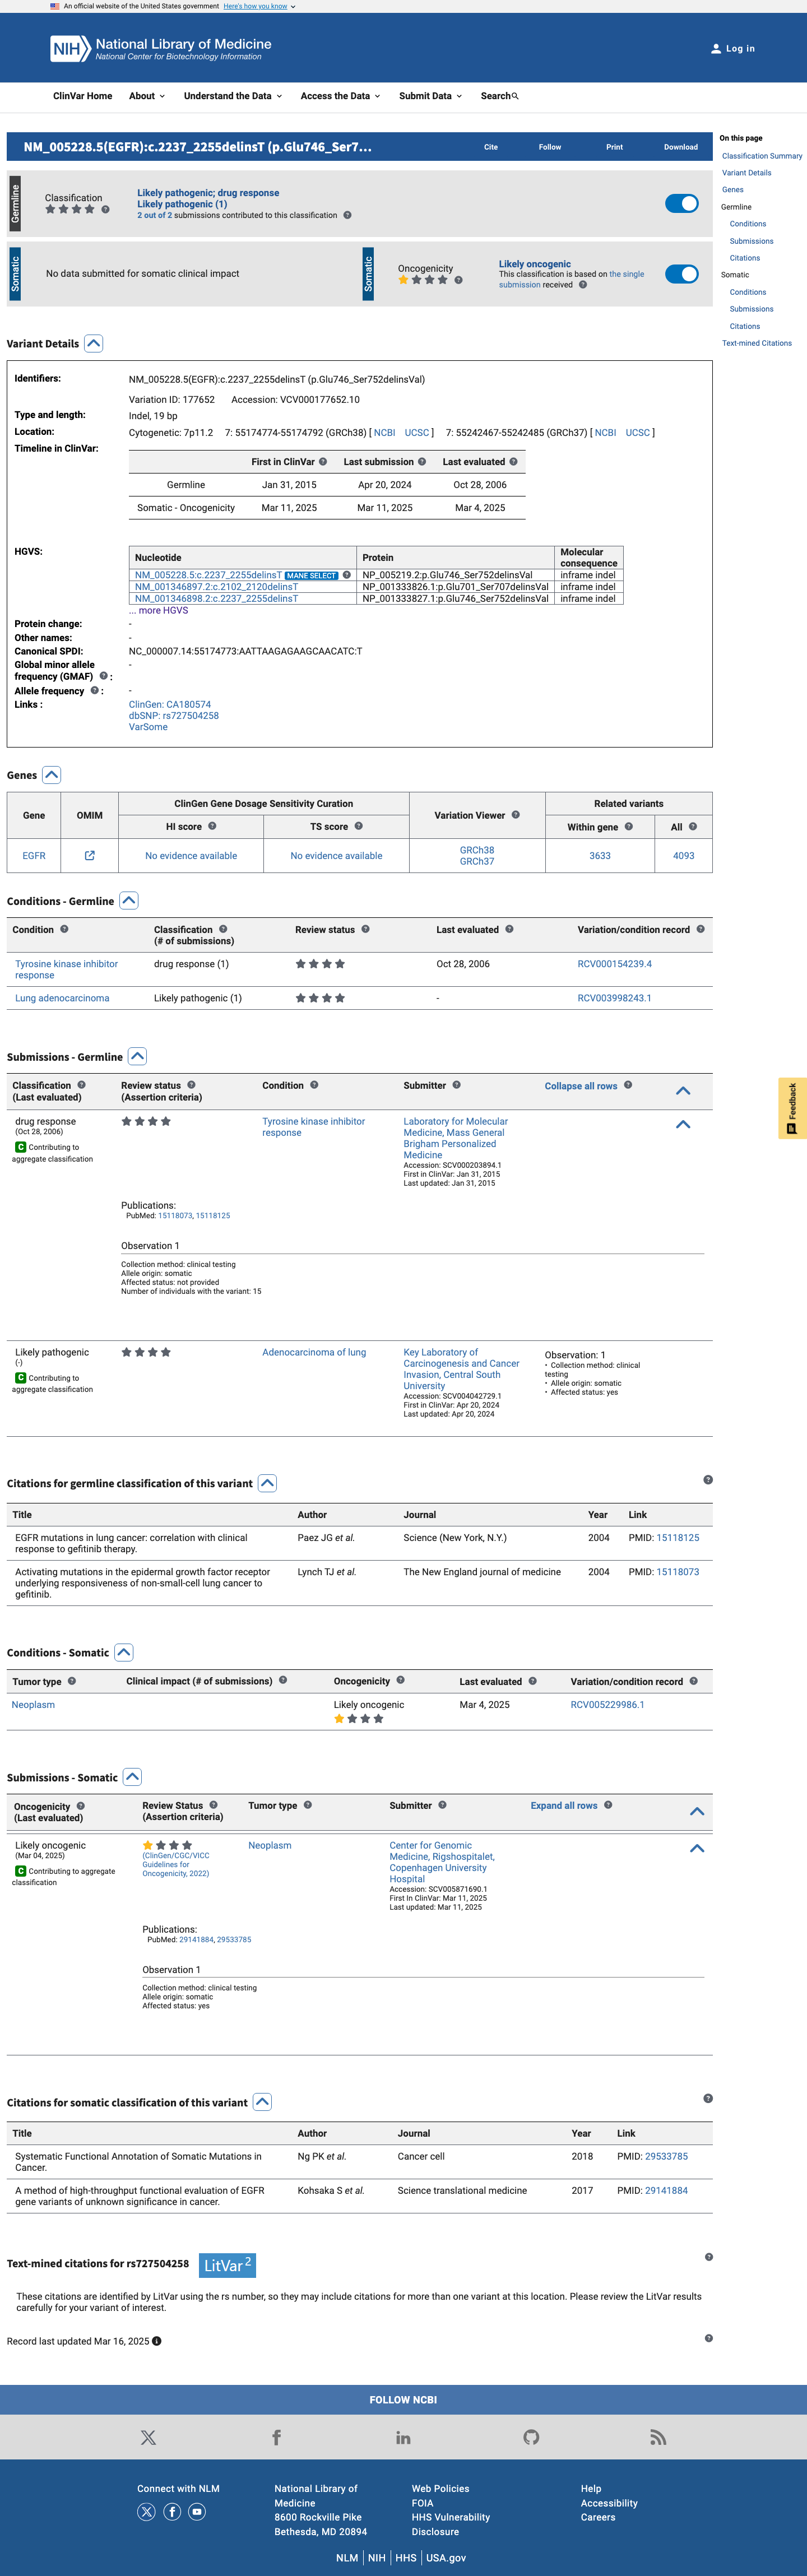Open the Understand the Data menu

233,96
